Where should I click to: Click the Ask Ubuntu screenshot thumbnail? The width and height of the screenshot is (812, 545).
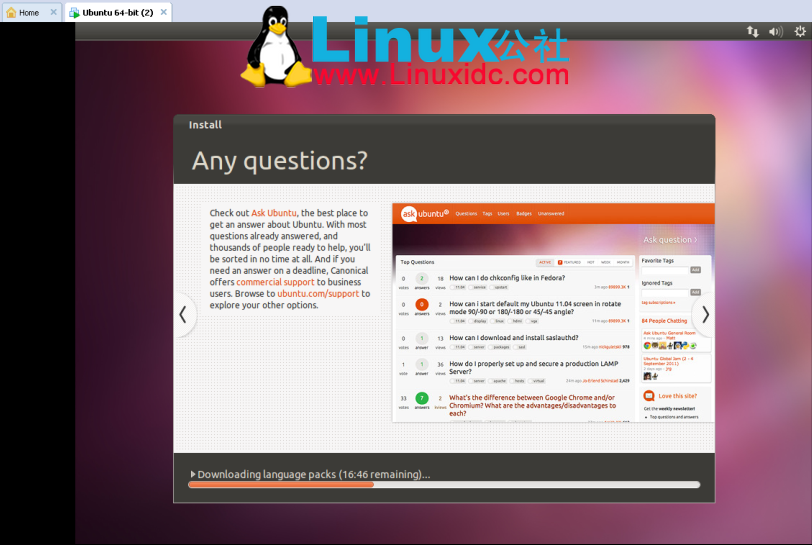click(553, 312)
